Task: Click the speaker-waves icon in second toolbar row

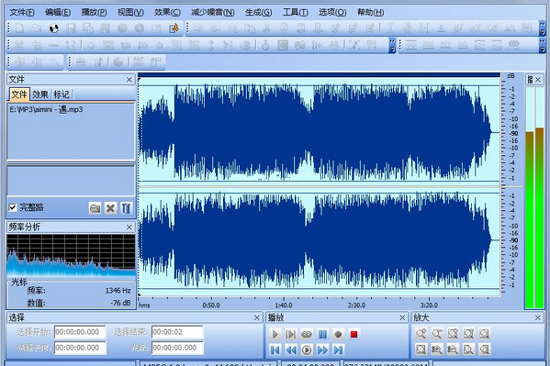Action: [317, 45]
